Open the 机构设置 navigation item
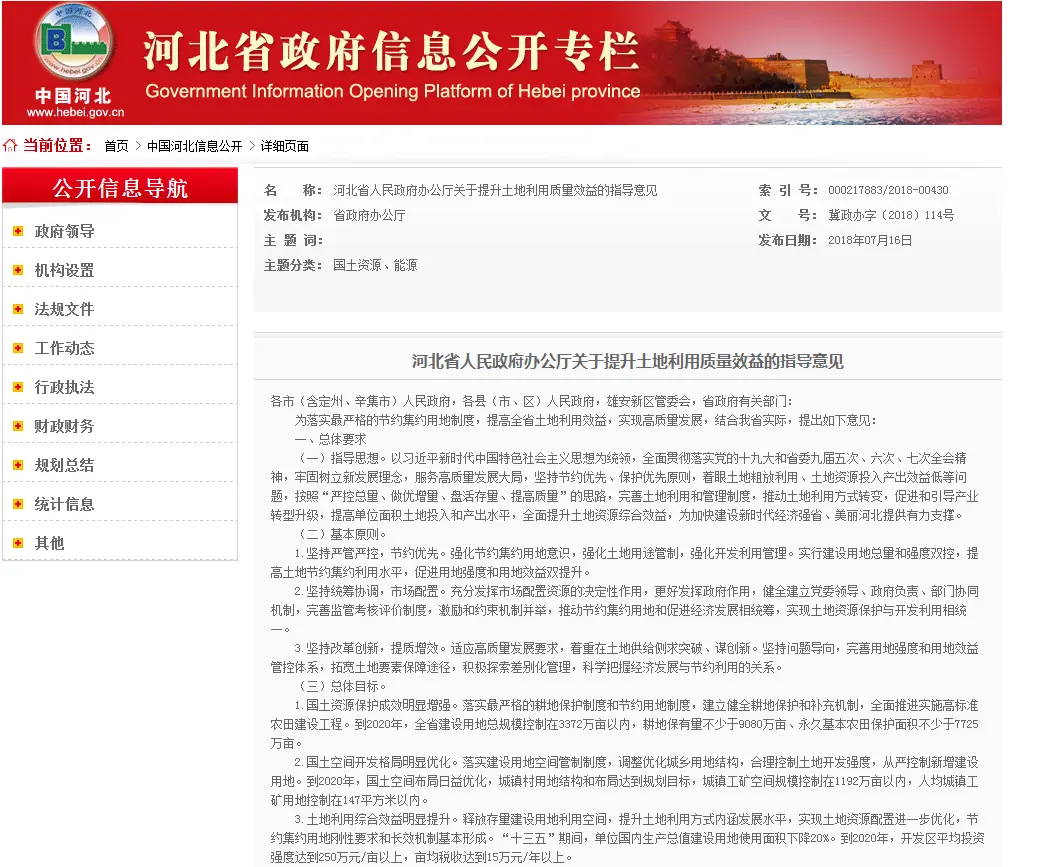 point(64,270)
